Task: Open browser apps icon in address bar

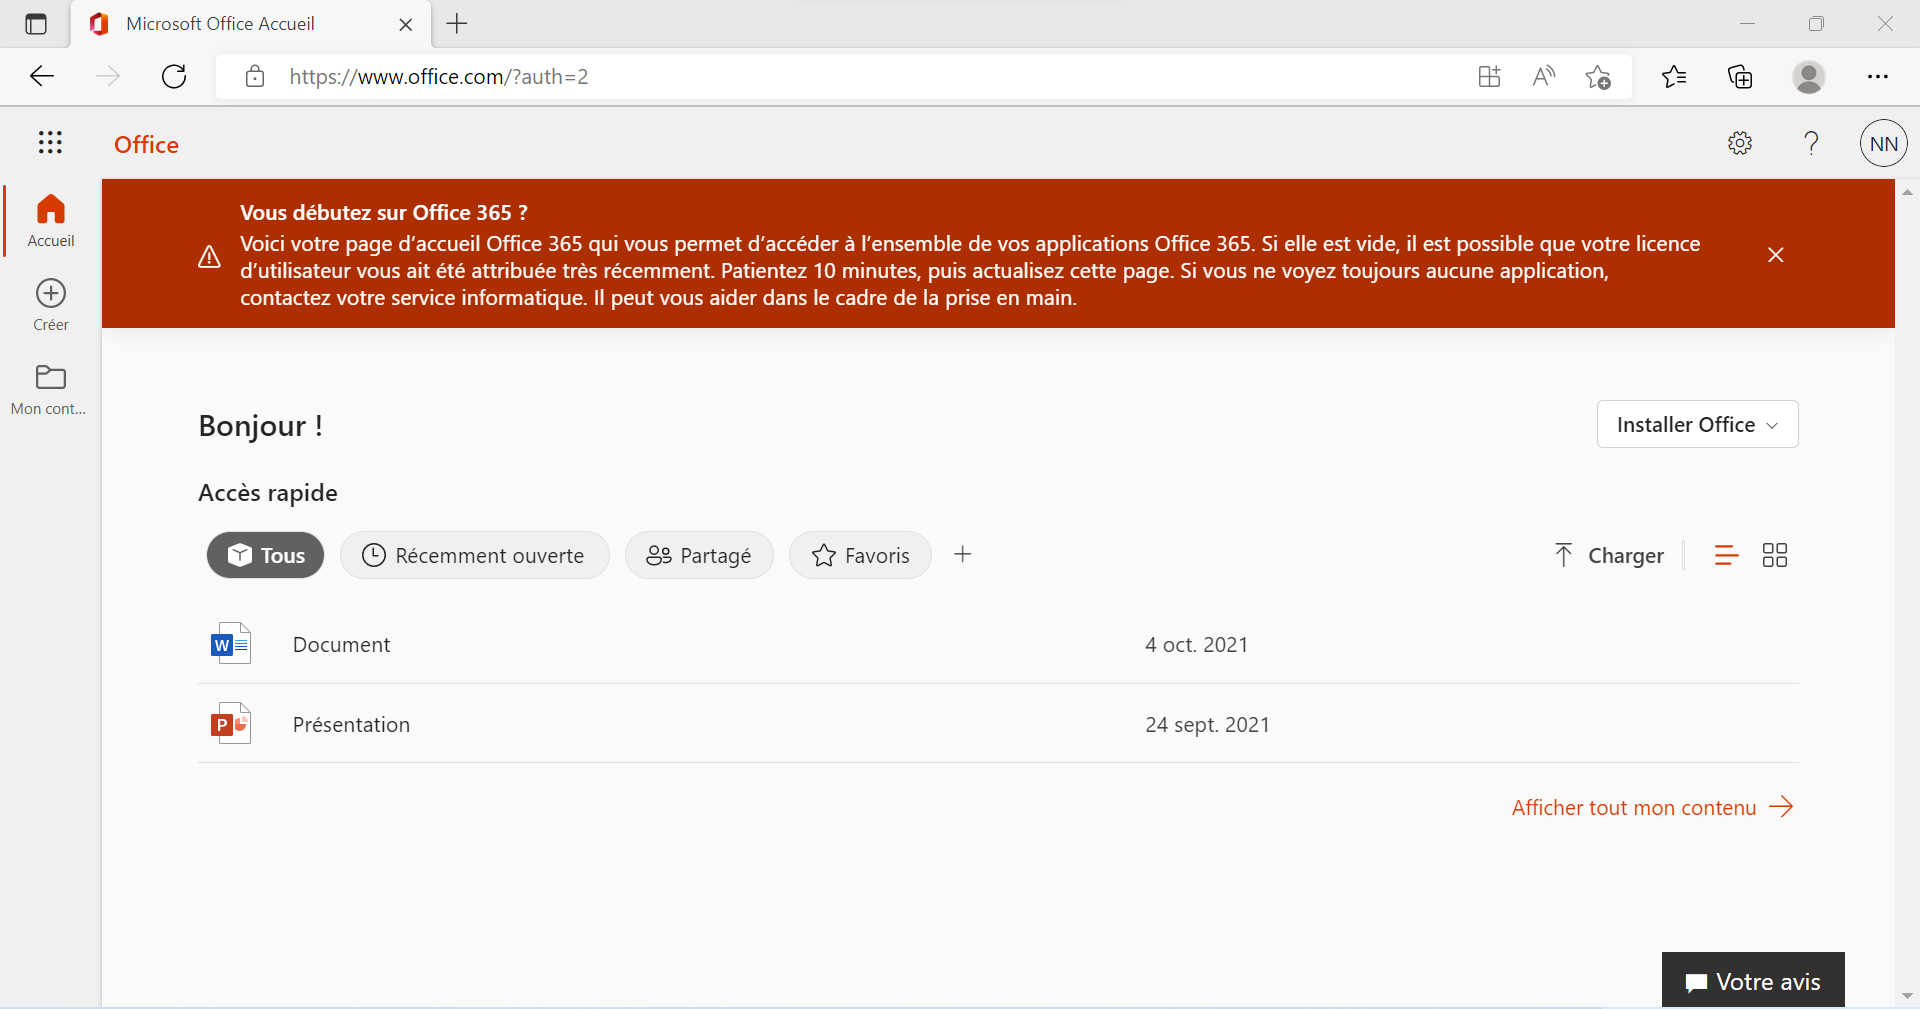Action: (x=1490, y=76)
